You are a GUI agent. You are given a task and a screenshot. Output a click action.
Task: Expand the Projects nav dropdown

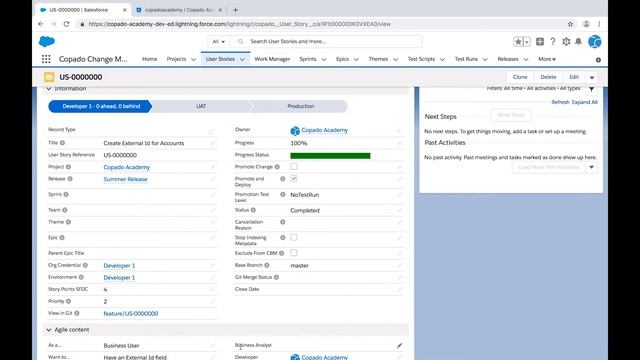click(x=193, y=60)
